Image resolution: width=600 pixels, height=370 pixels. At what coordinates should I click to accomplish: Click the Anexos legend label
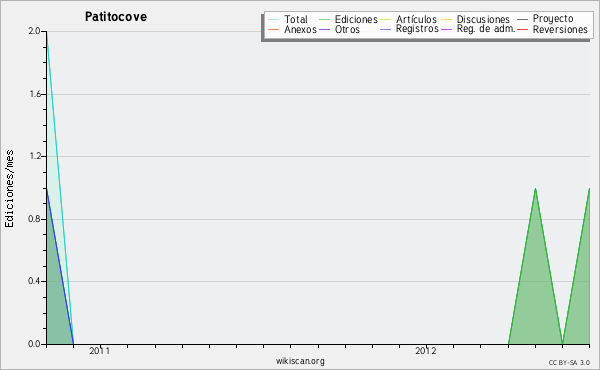pos(300,29)
